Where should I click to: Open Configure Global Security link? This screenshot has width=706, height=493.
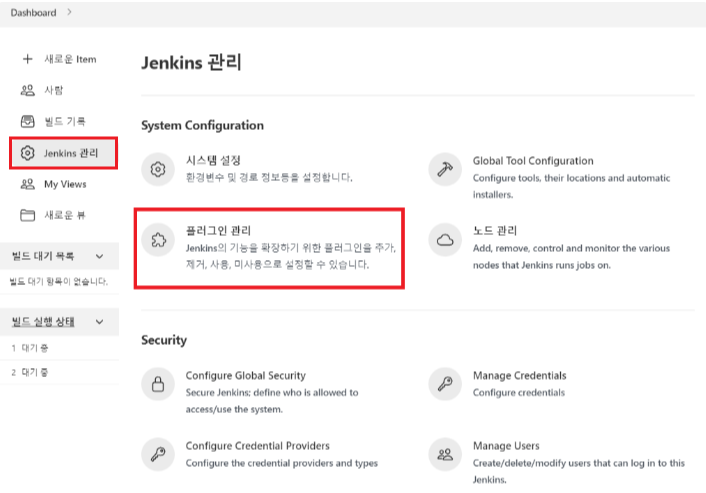coord(245,375)
